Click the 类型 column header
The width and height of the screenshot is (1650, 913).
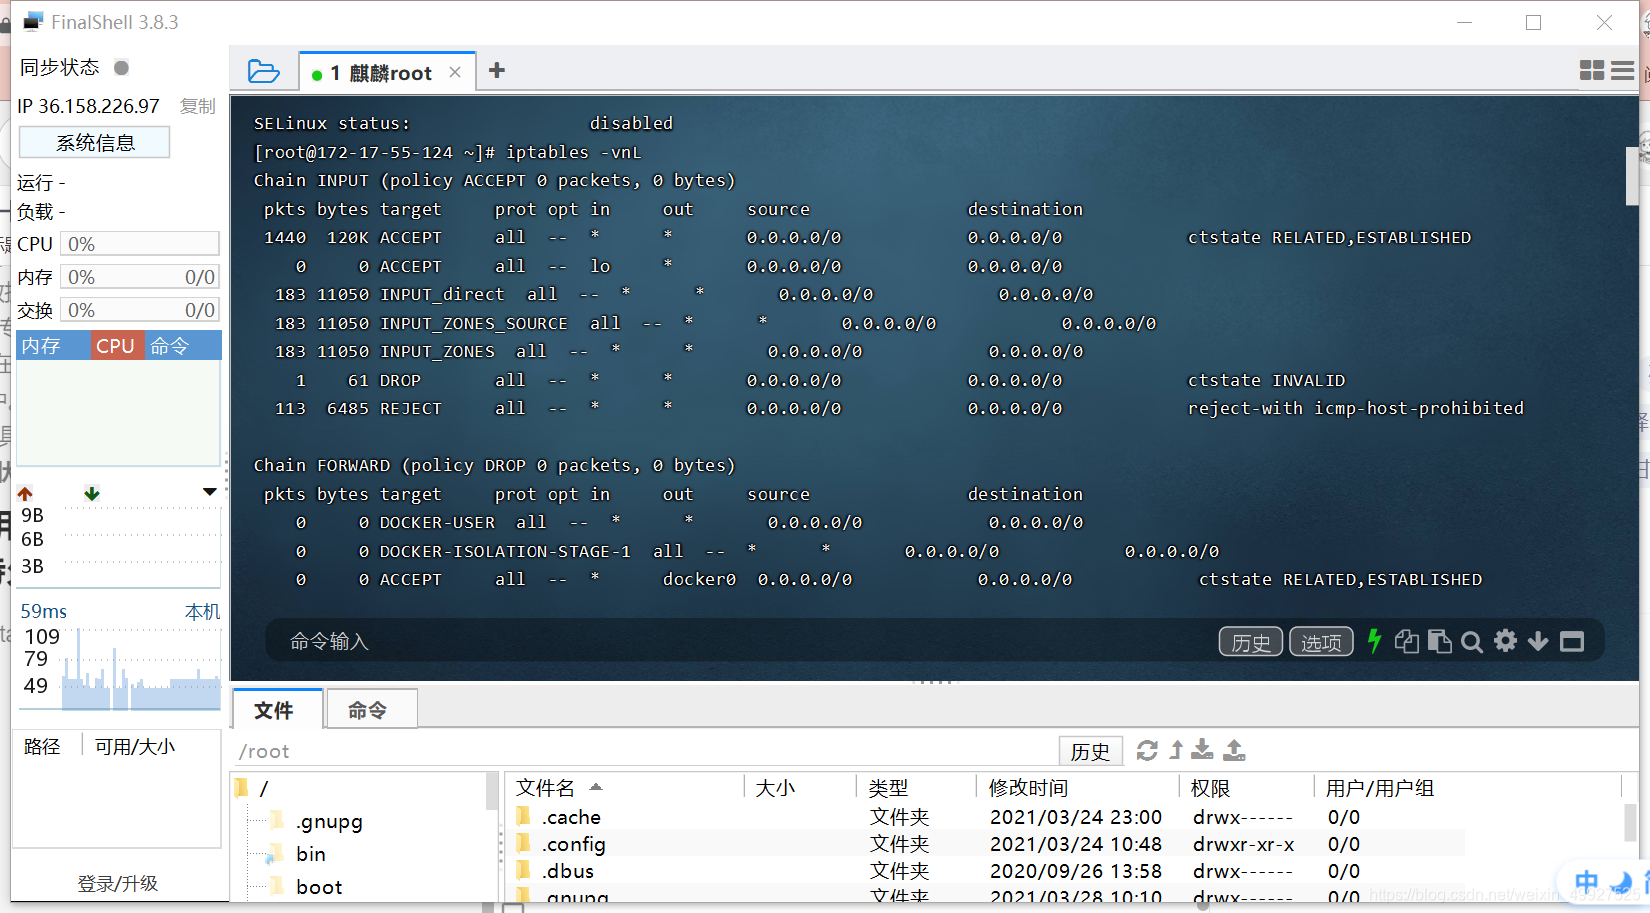click(888, 788)
